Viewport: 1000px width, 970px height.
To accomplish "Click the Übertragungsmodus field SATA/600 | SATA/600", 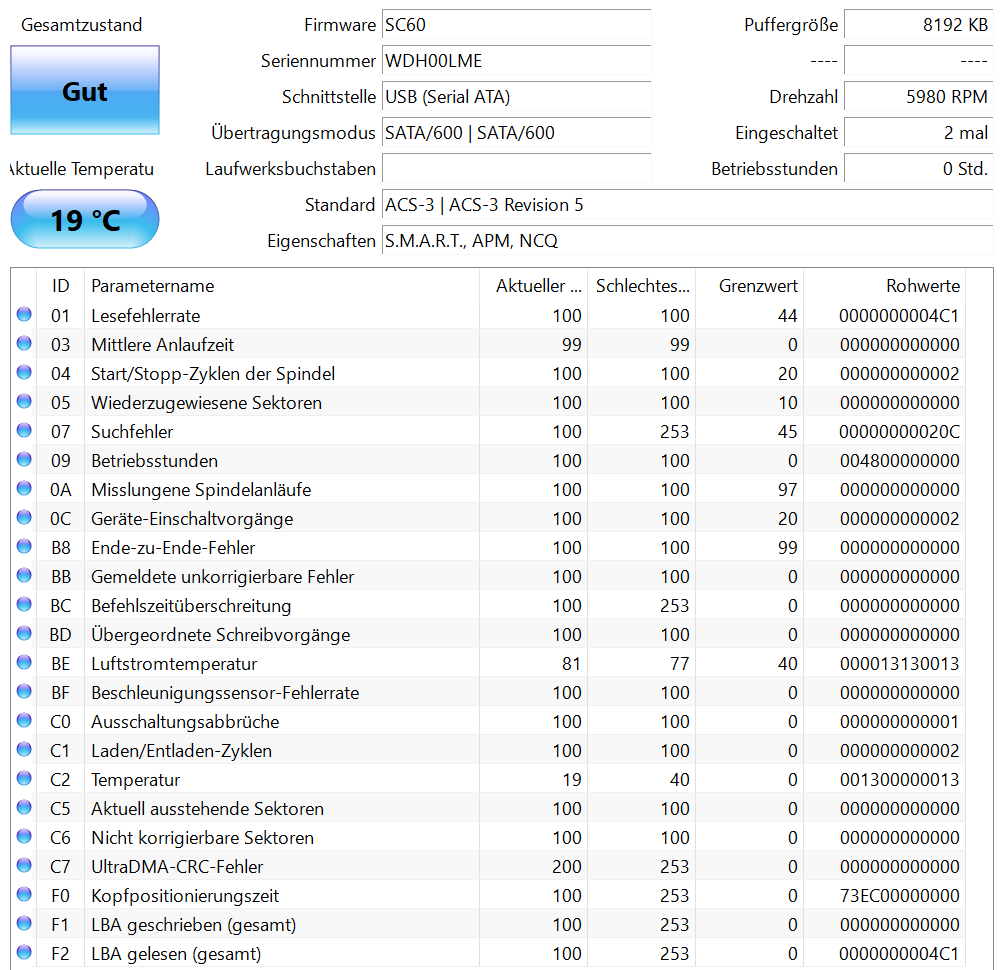I will pyautogui.click(x=517, y=133).
